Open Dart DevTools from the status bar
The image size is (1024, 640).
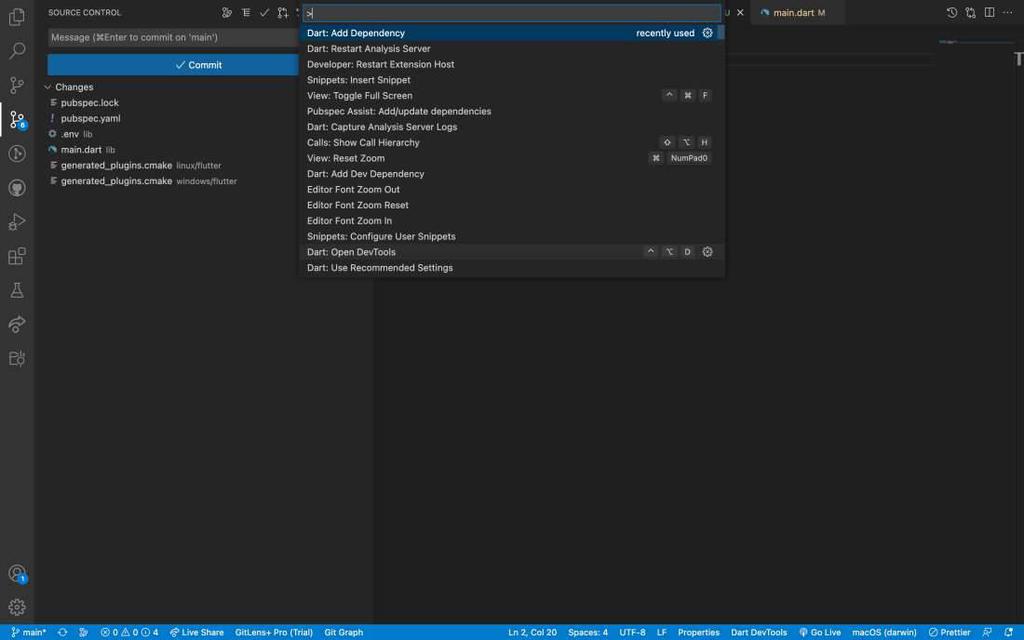pos(758,631)
